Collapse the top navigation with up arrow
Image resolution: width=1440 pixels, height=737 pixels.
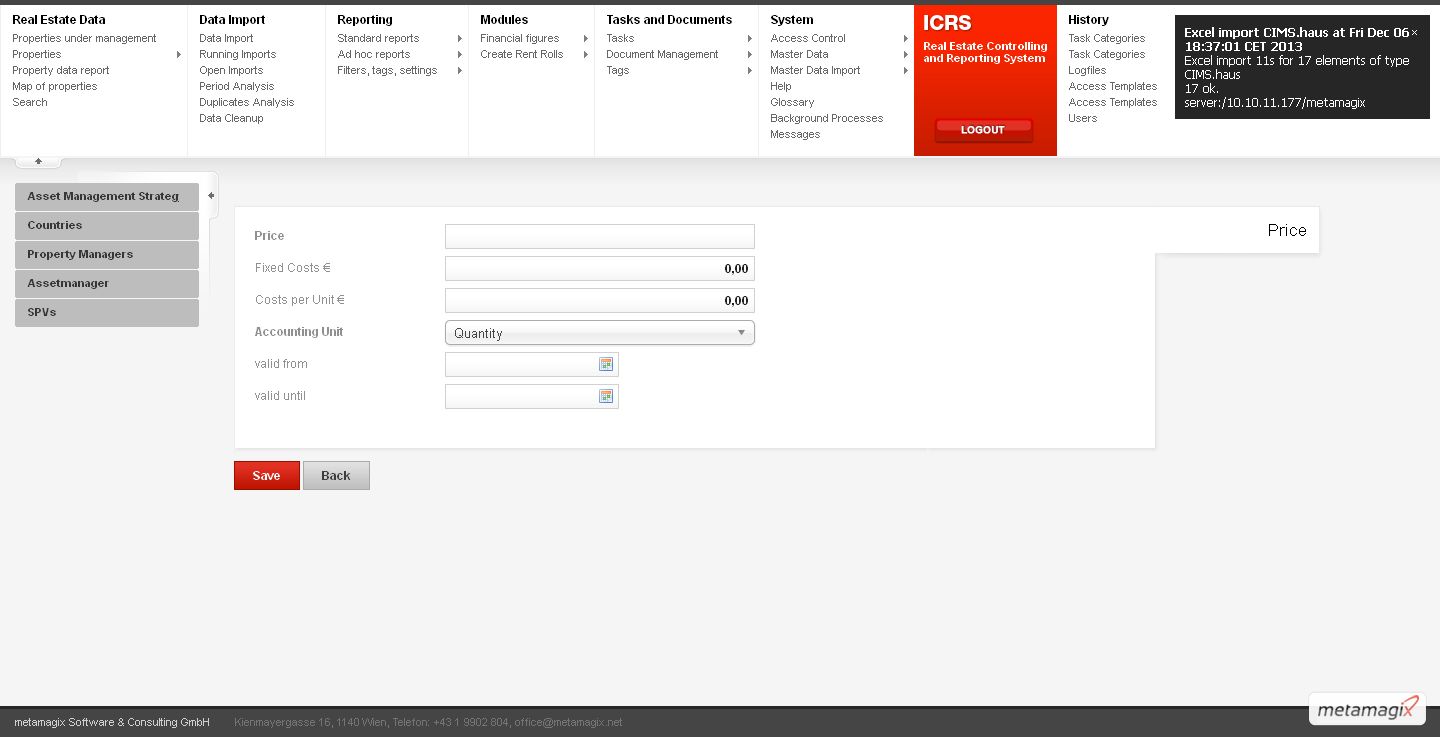point(38,161)
